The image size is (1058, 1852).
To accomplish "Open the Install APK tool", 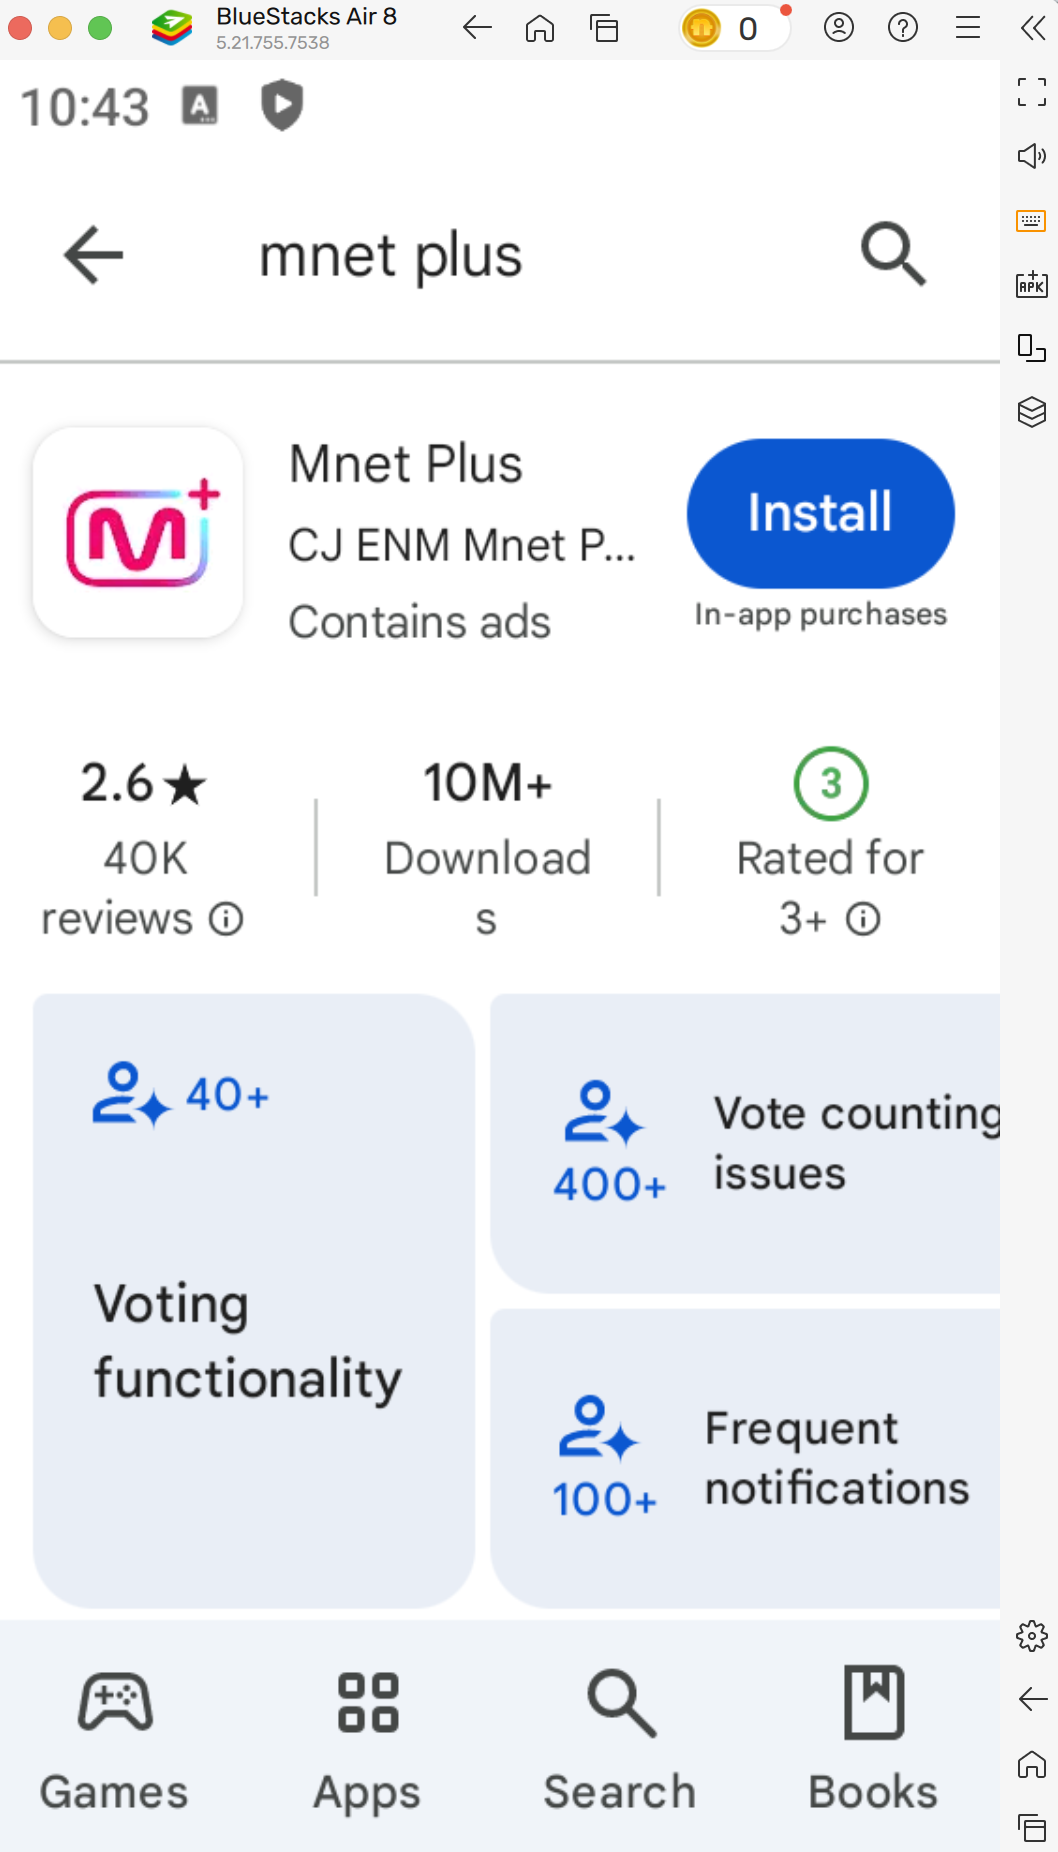I will (1032, 284).
